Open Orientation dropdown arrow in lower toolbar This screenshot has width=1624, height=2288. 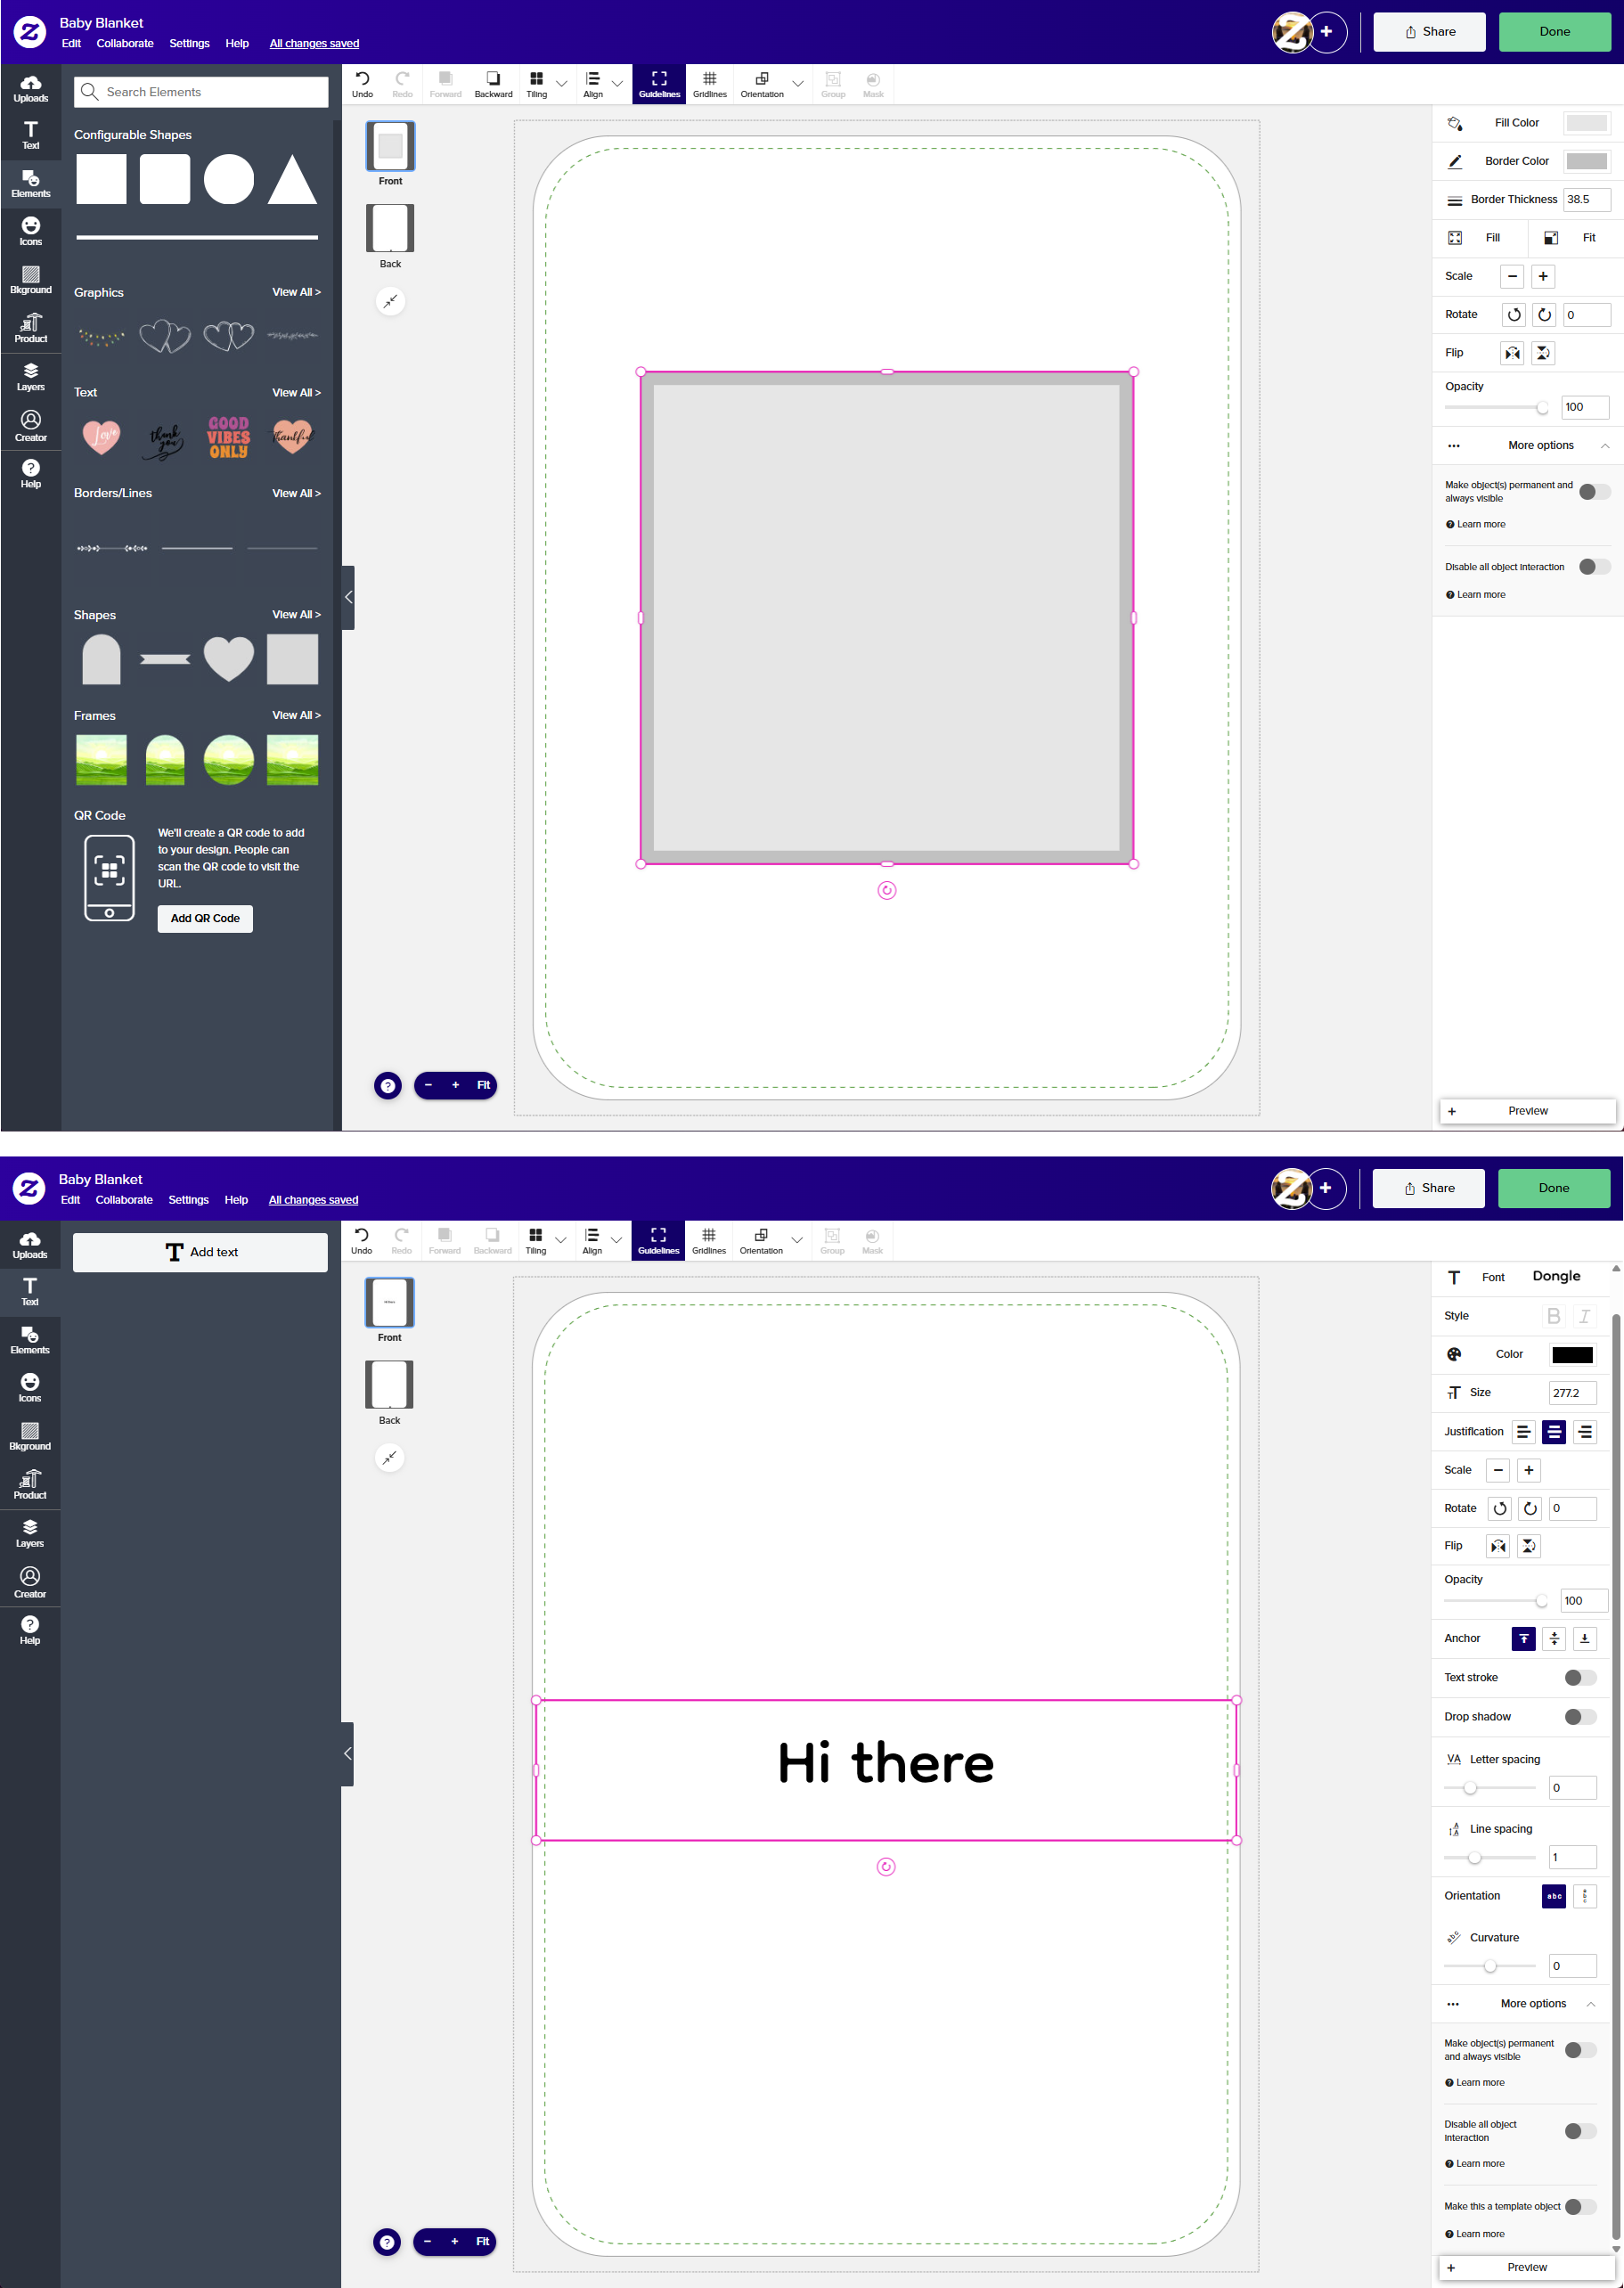pos(797,1240)
